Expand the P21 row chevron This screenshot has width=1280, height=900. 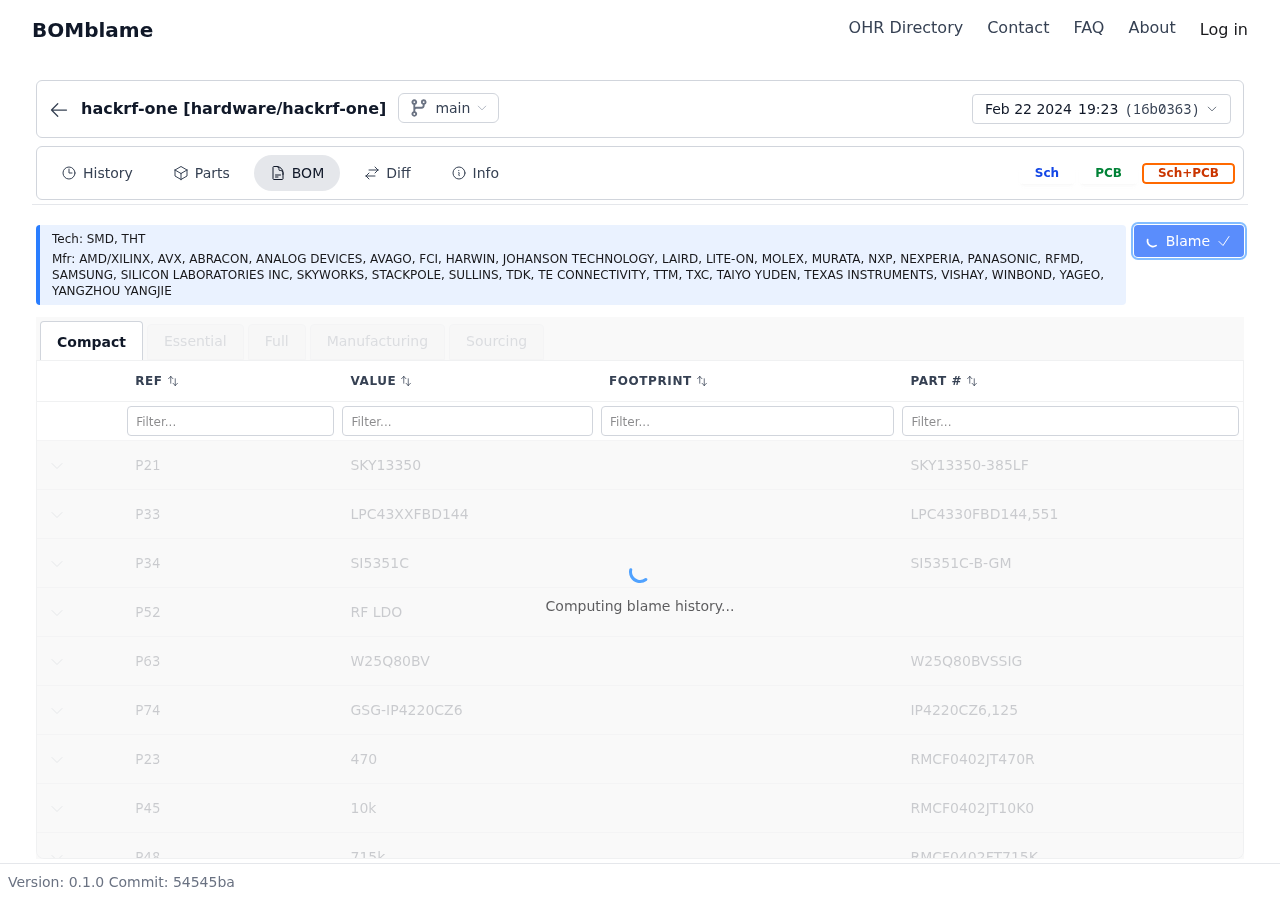(x=57, y=466)
